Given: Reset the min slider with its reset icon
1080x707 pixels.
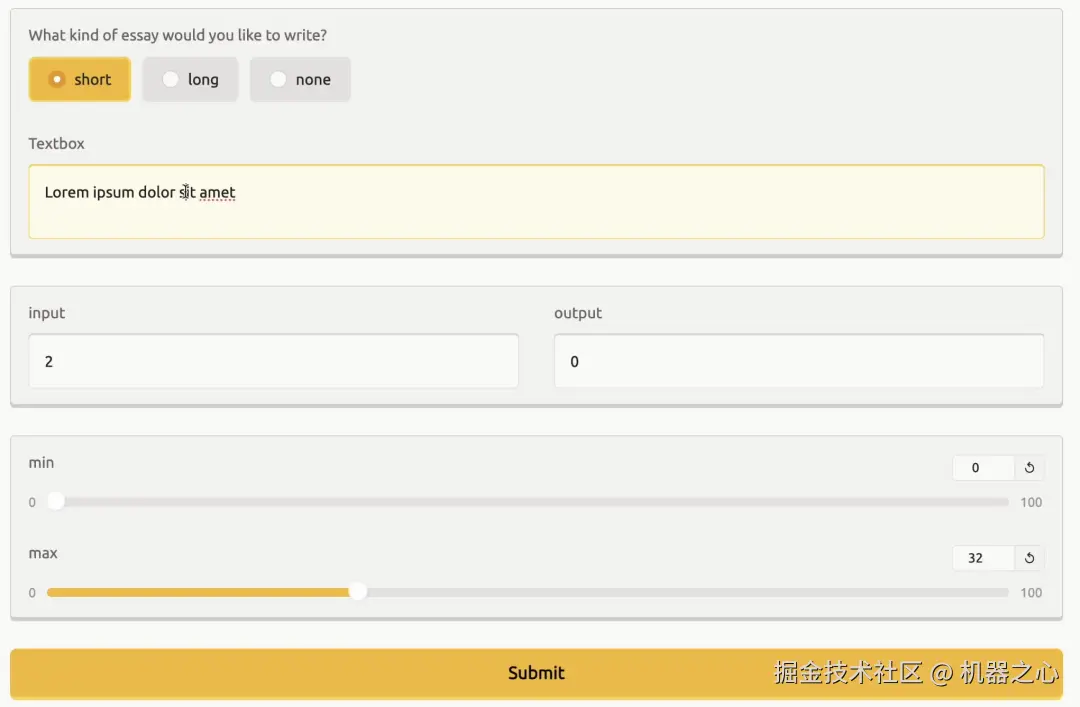Looking at the screenshot, I should pyautogui.click(x=1029, y=468).
